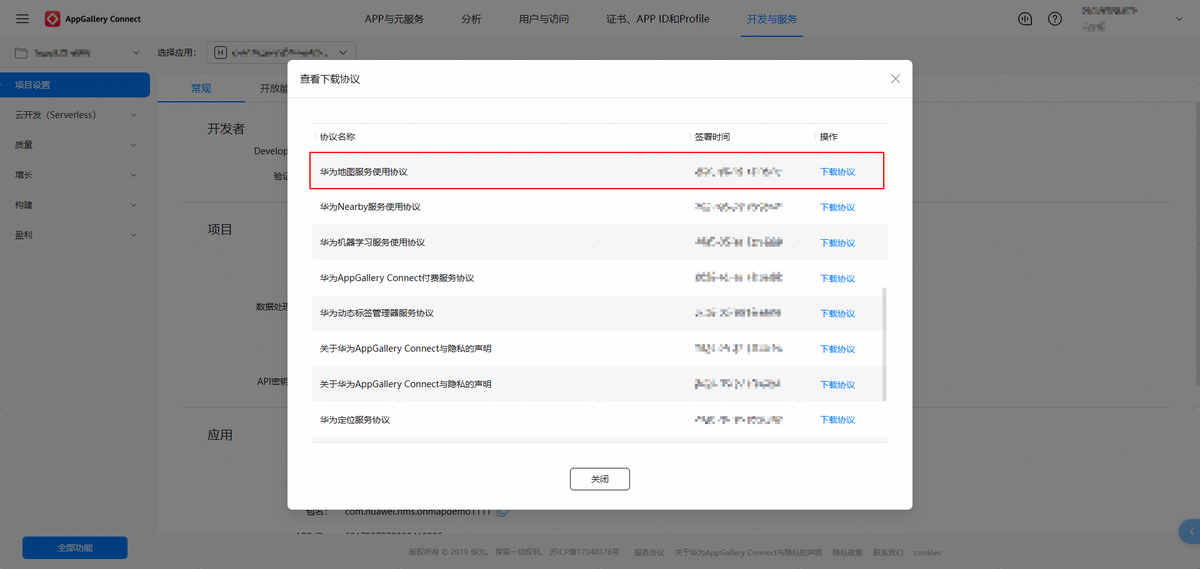Open the support chat icon
The width and height of the screenshot is (1200, 569).
(x=1025, y=19)
